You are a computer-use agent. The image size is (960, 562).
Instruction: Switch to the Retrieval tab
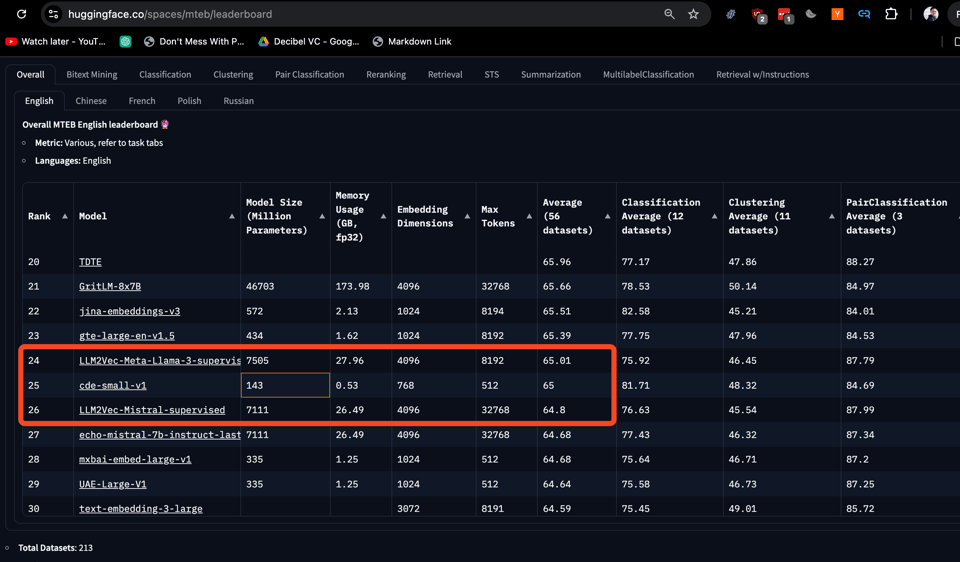445,74
